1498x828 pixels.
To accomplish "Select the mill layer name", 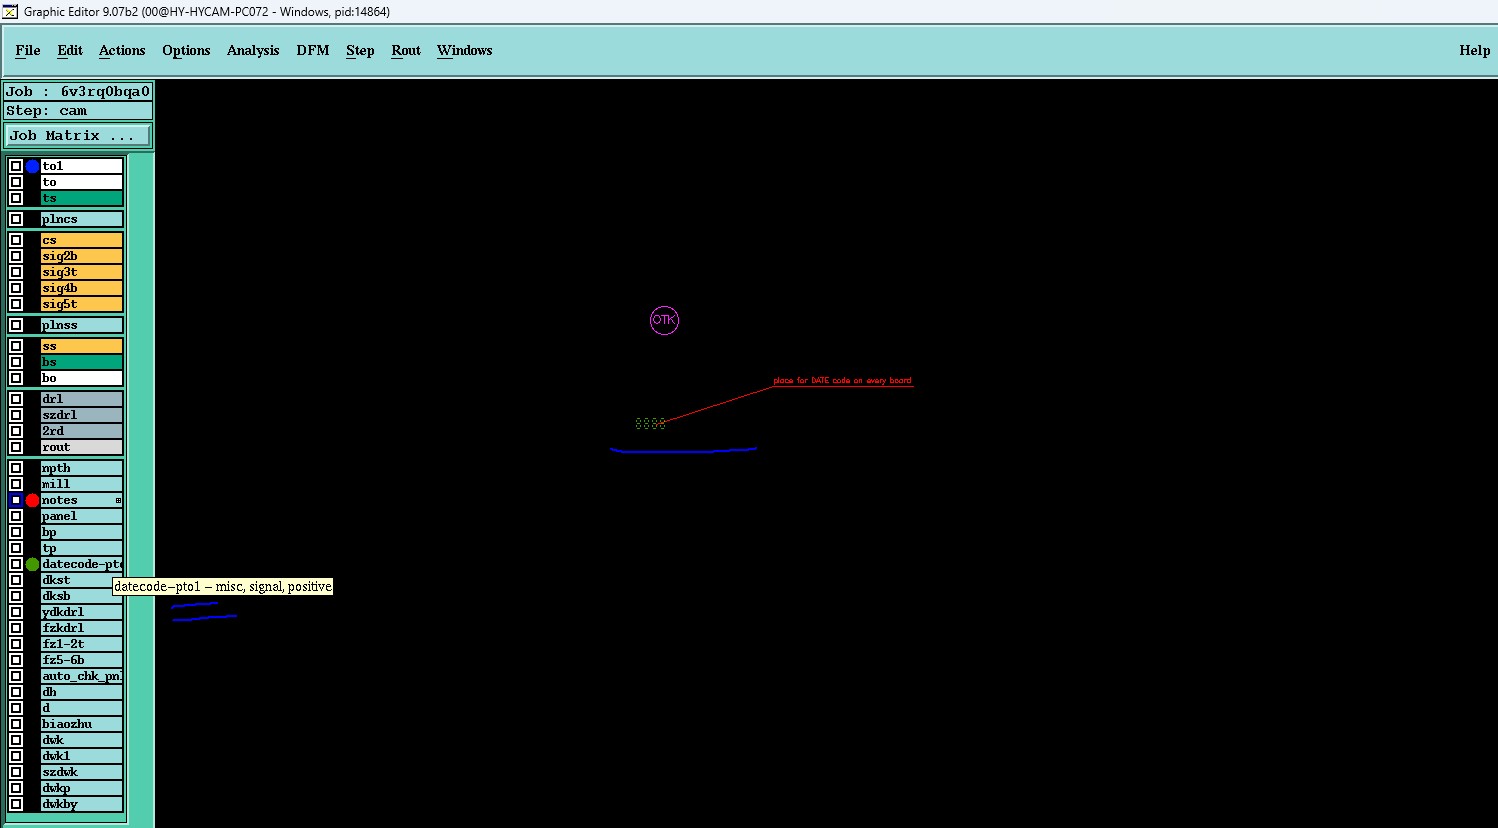I will click(82, 484).
